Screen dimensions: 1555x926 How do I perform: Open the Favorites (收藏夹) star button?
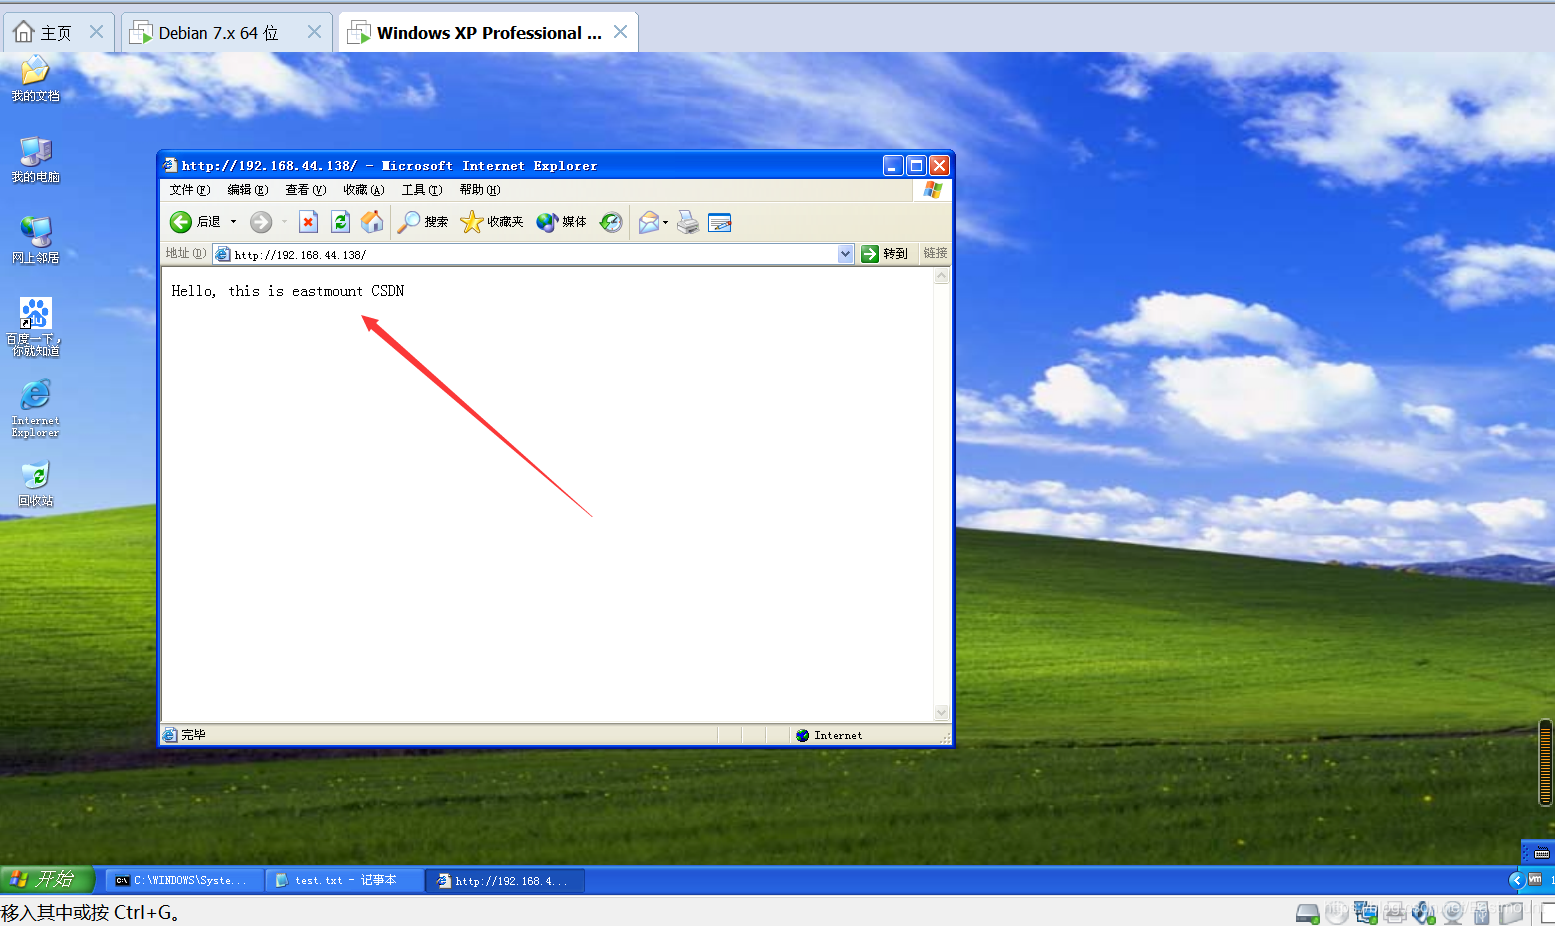pyautogui.click(x=491, y=222)
